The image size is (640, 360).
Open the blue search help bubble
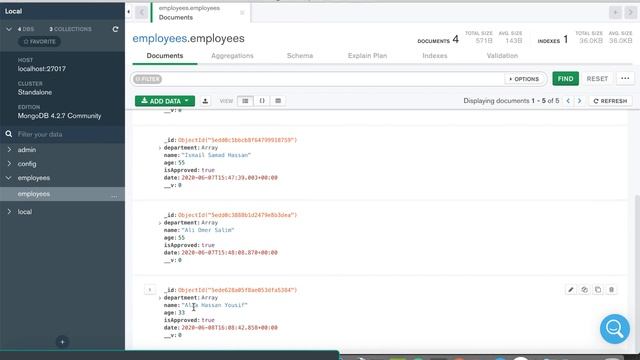point(615,329)
